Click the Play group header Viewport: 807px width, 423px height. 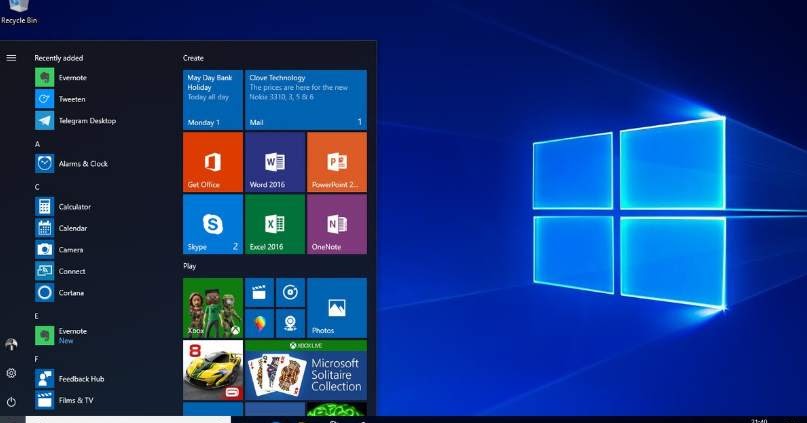click(x=189, y=266)
